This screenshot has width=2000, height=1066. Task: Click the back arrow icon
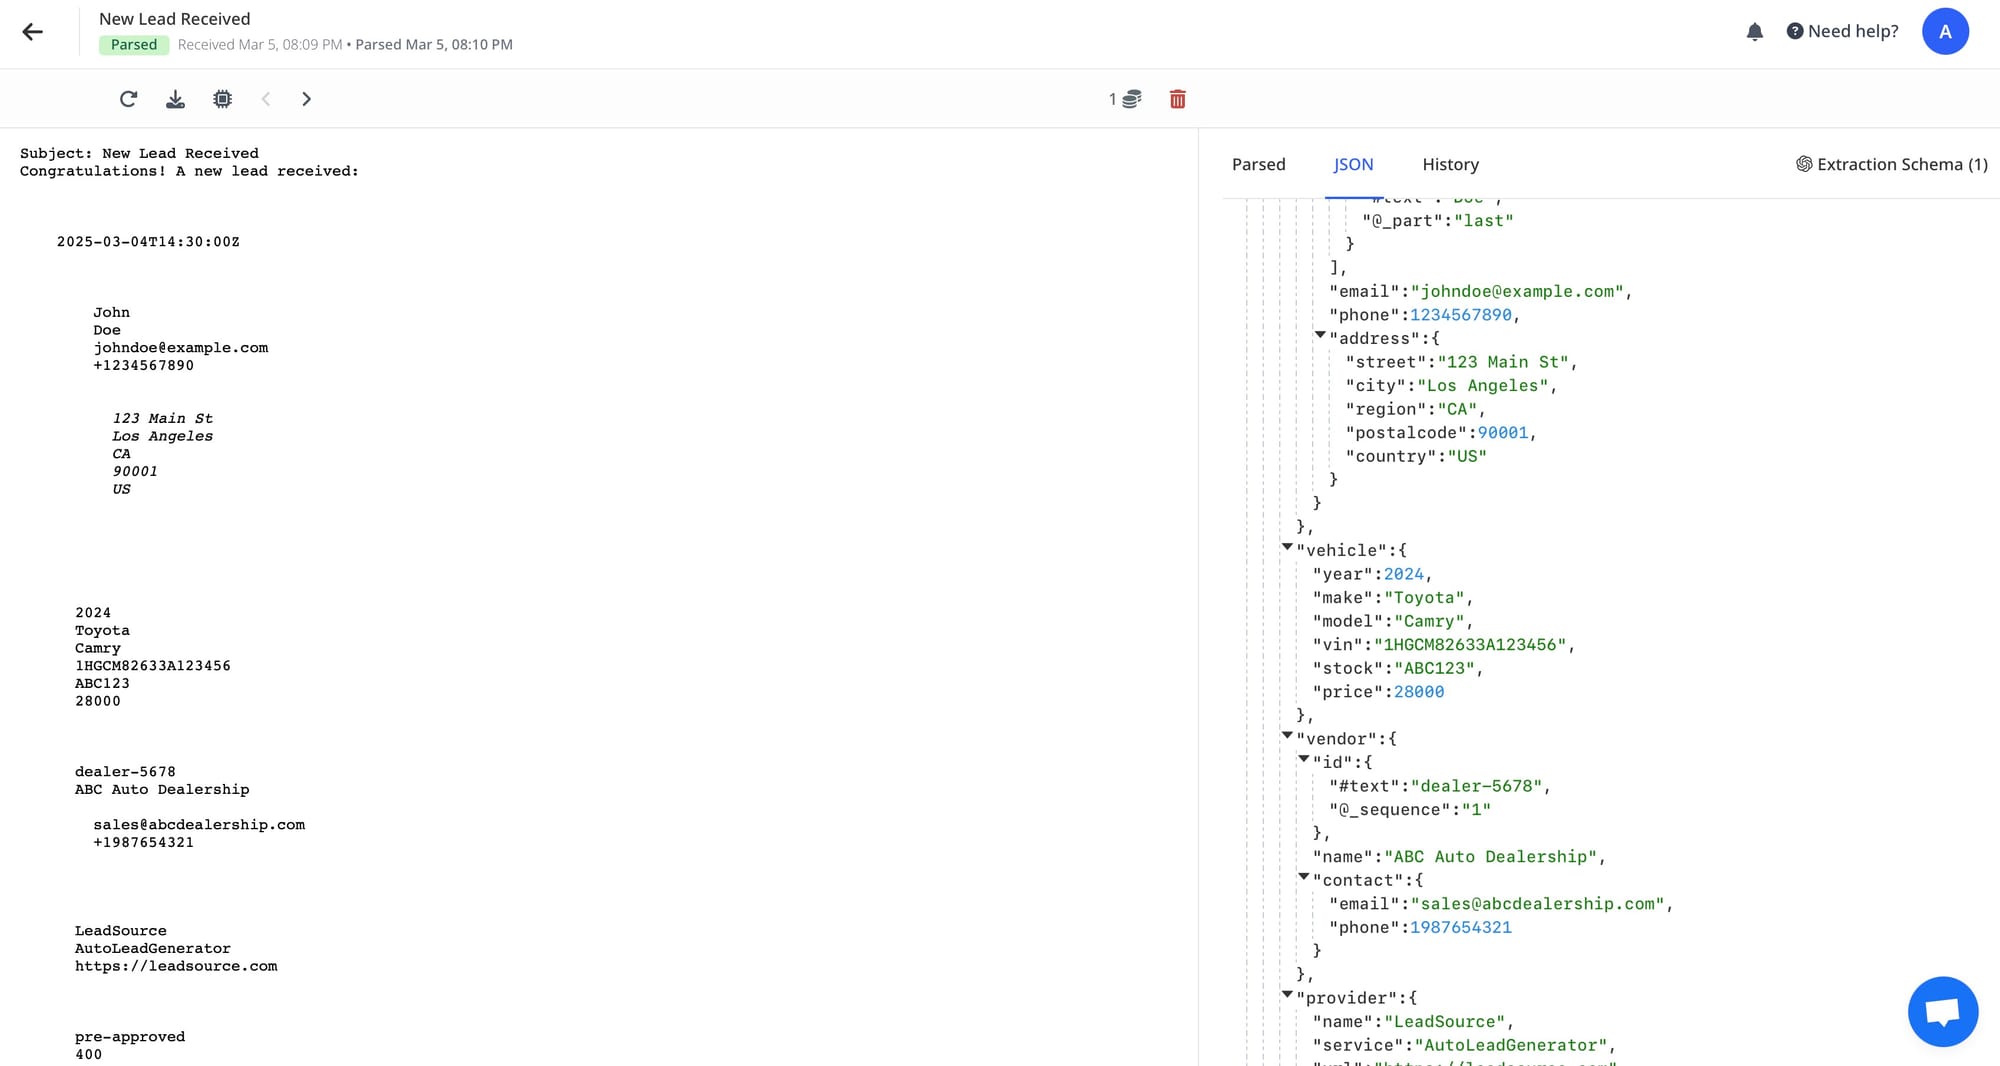(x=33, y=32)
